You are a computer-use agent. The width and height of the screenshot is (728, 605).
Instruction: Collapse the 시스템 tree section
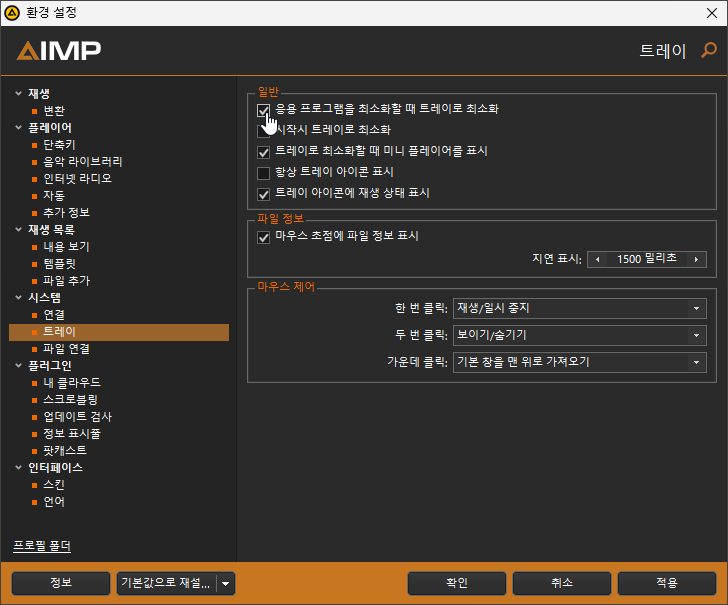(19, 297)
